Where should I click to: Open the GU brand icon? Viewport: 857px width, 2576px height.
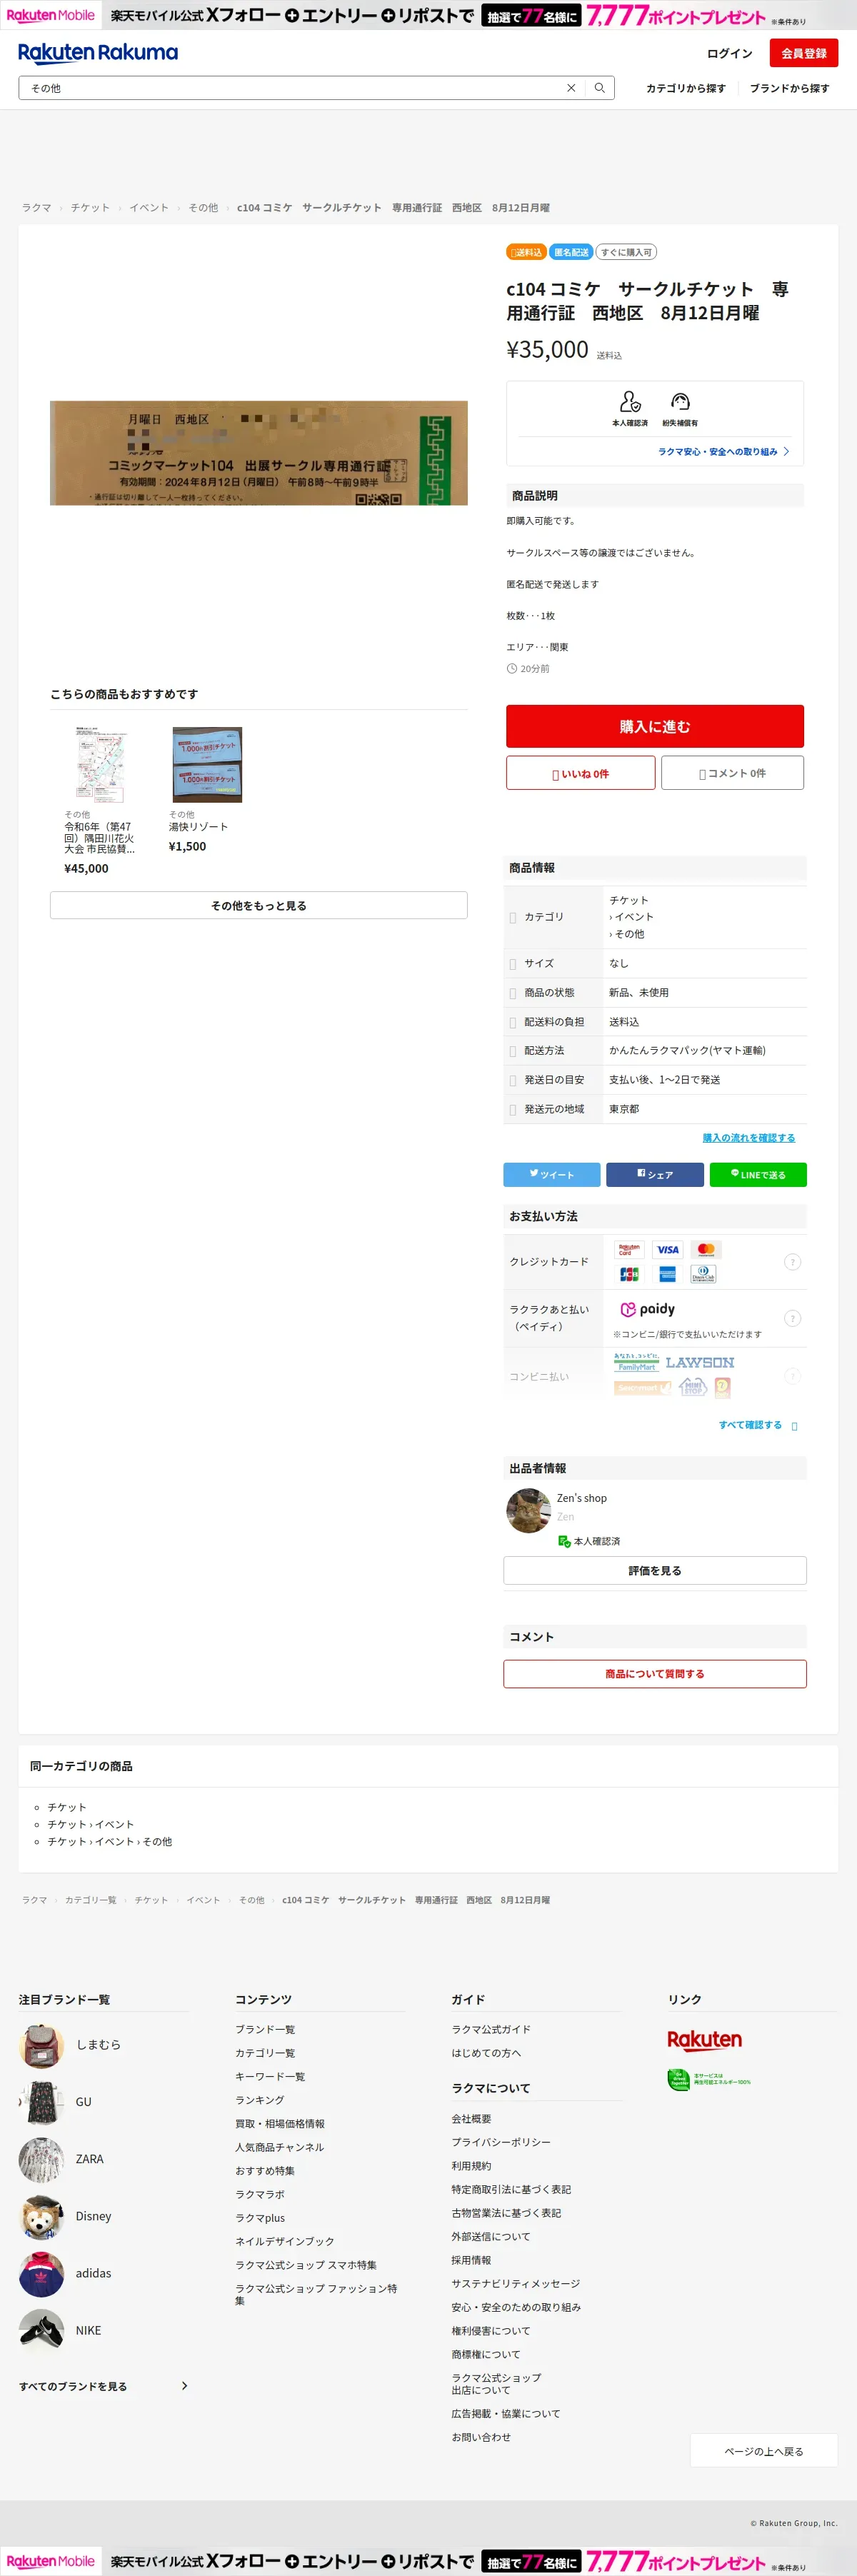(x=41, y=2101)
